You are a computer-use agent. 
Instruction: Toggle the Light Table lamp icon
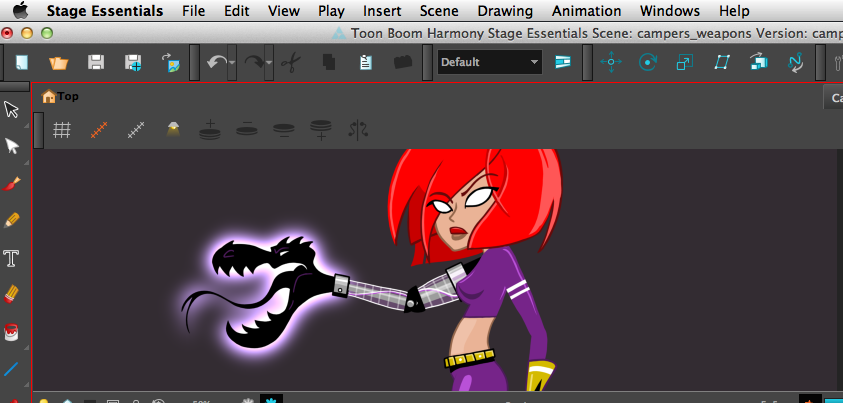pos(173,129)
